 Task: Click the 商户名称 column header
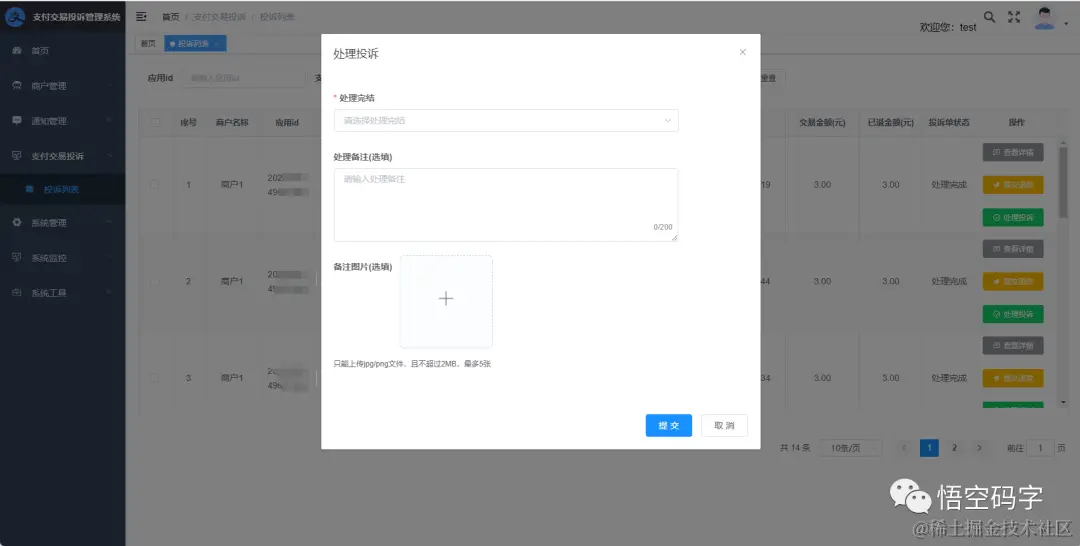point(232,123)
